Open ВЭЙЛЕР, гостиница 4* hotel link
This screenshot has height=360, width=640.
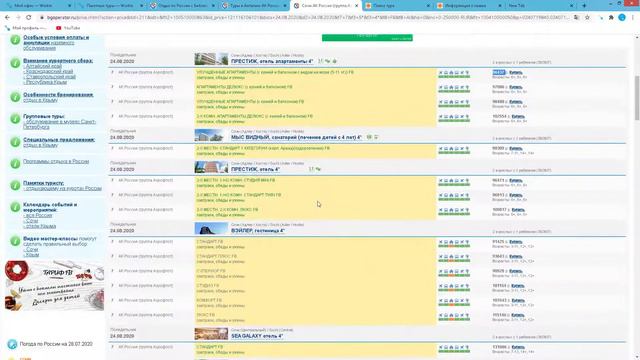(258, 231)
